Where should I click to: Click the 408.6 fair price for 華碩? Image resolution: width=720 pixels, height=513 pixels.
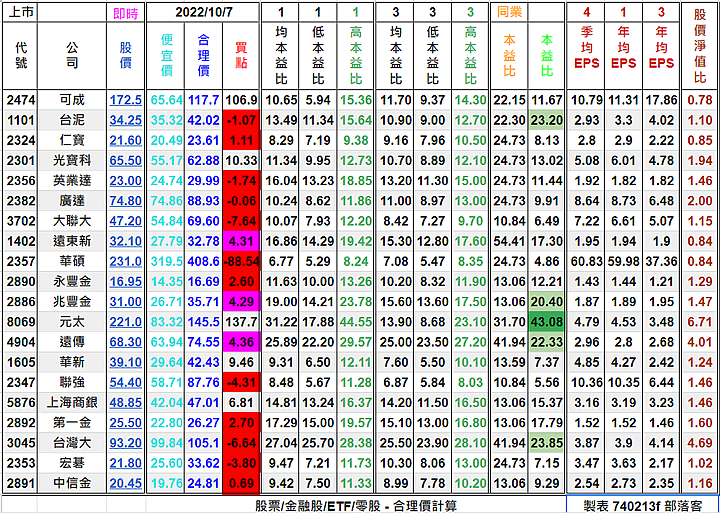203,261
